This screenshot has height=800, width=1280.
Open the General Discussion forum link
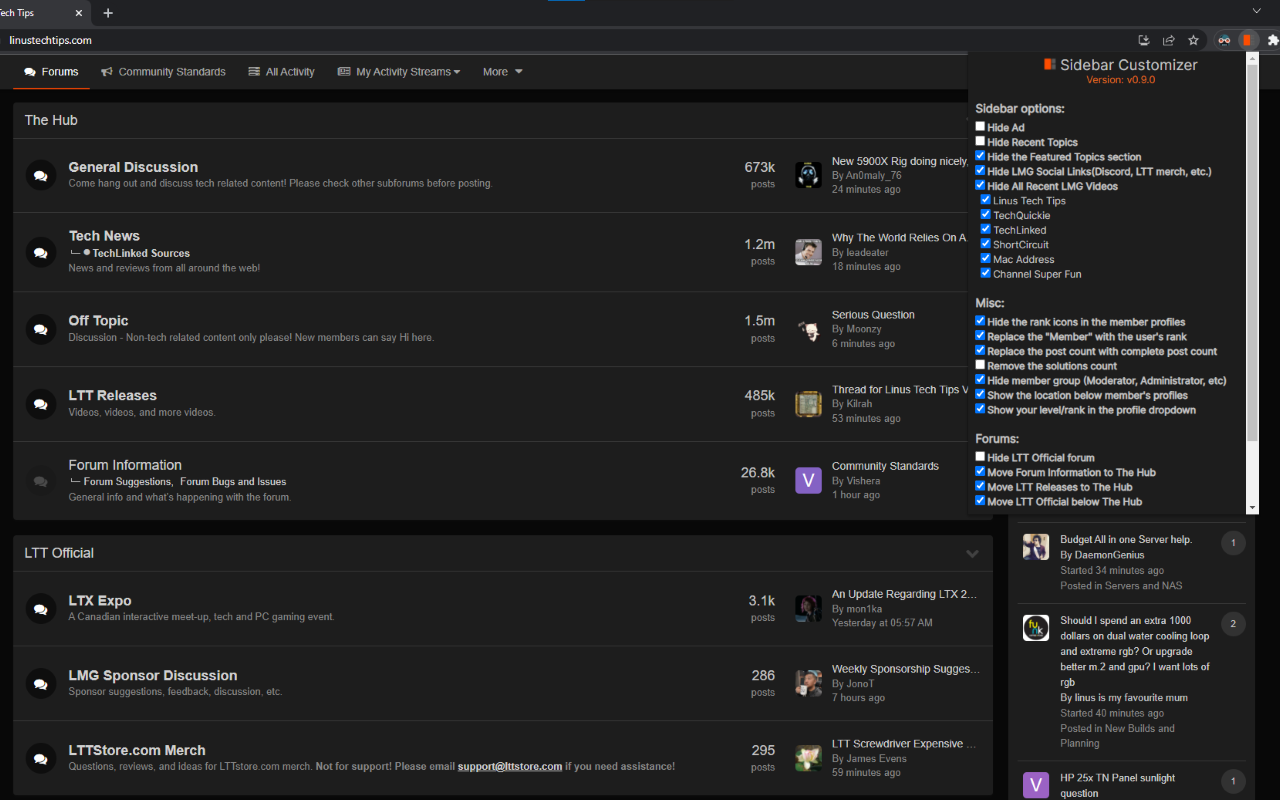132,166
